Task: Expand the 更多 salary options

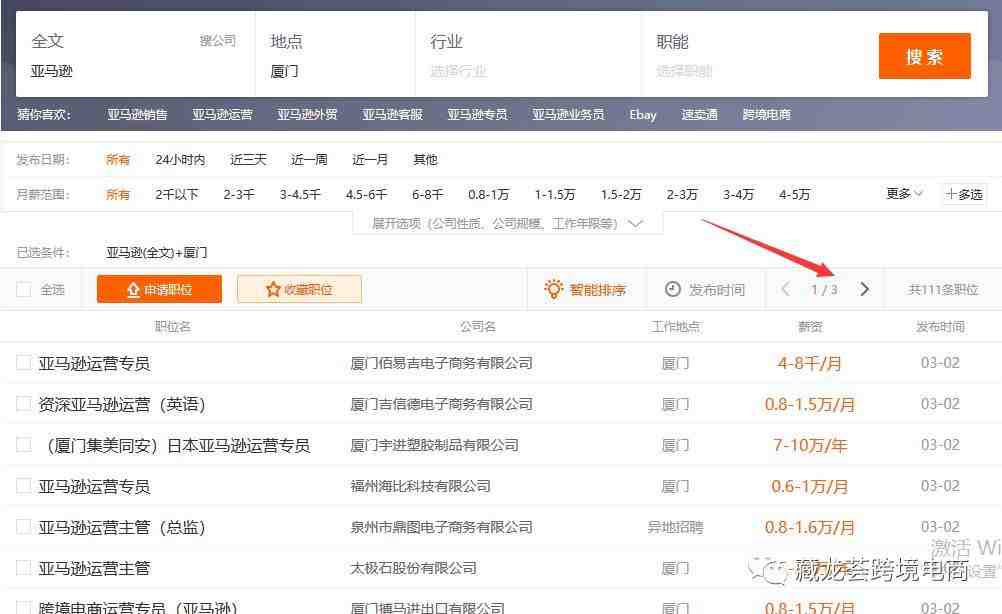Action: 904,193
